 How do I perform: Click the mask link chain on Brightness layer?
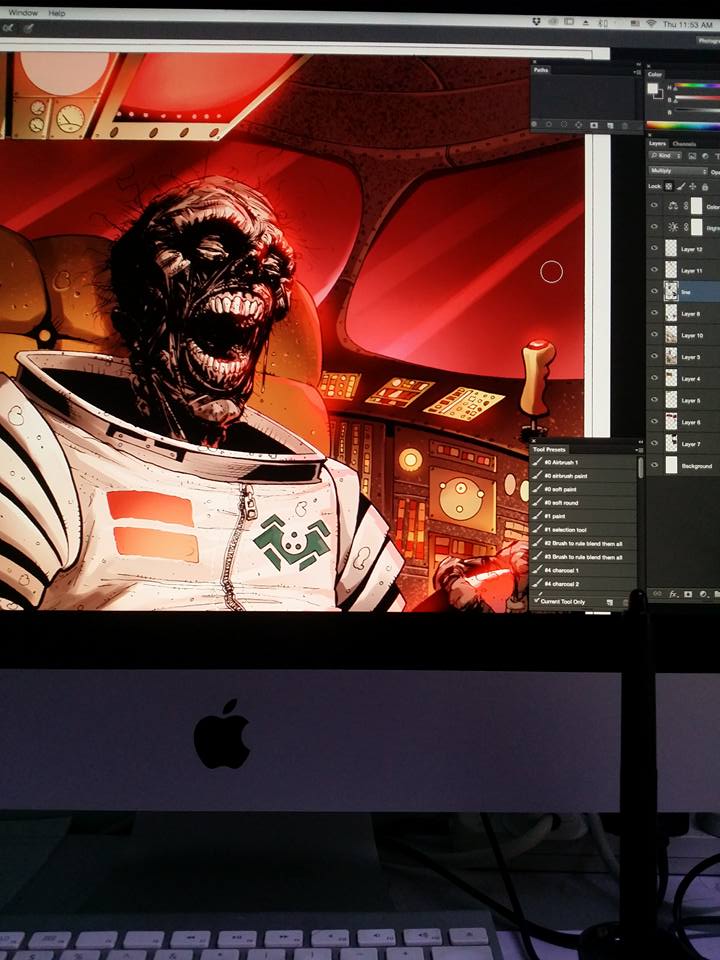pyautogui.click(x=686, y=228)
